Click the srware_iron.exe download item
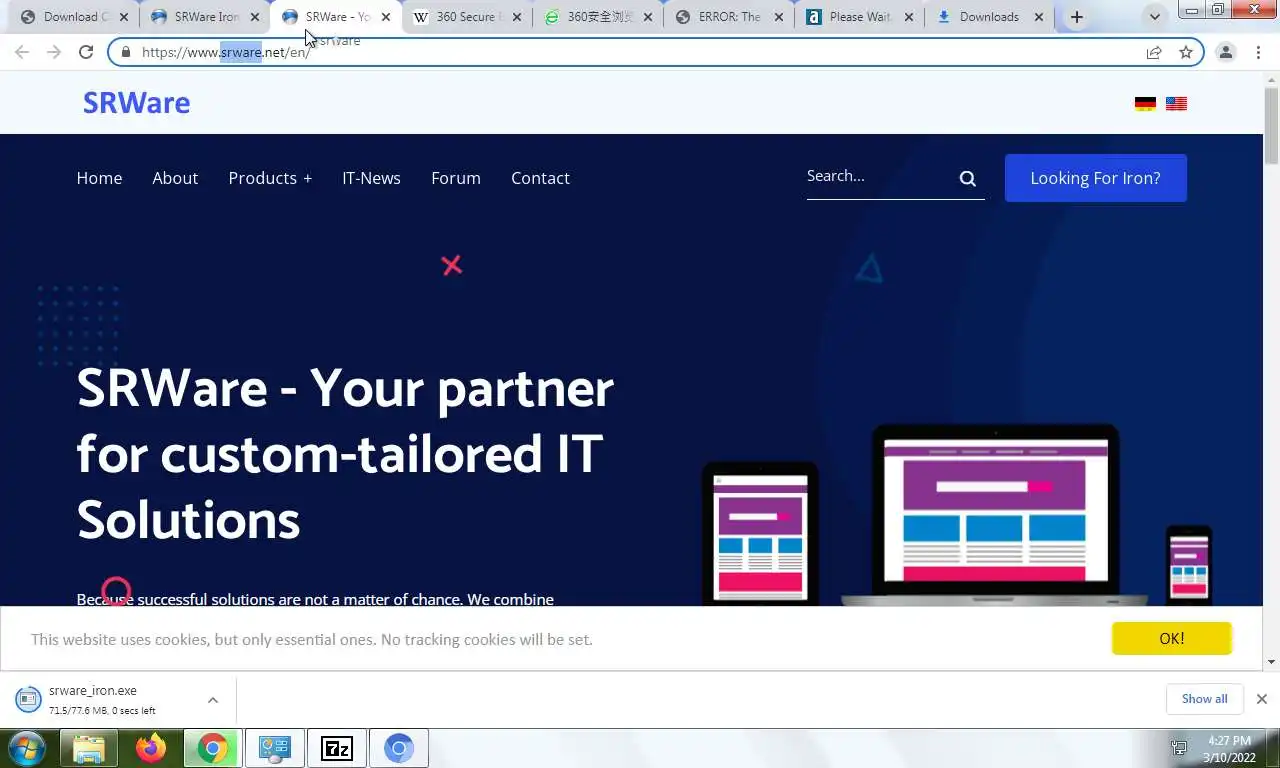Image resolution: width=1280 pixels, height=768 pixels. pyautogui.click(x=100, y=699)
